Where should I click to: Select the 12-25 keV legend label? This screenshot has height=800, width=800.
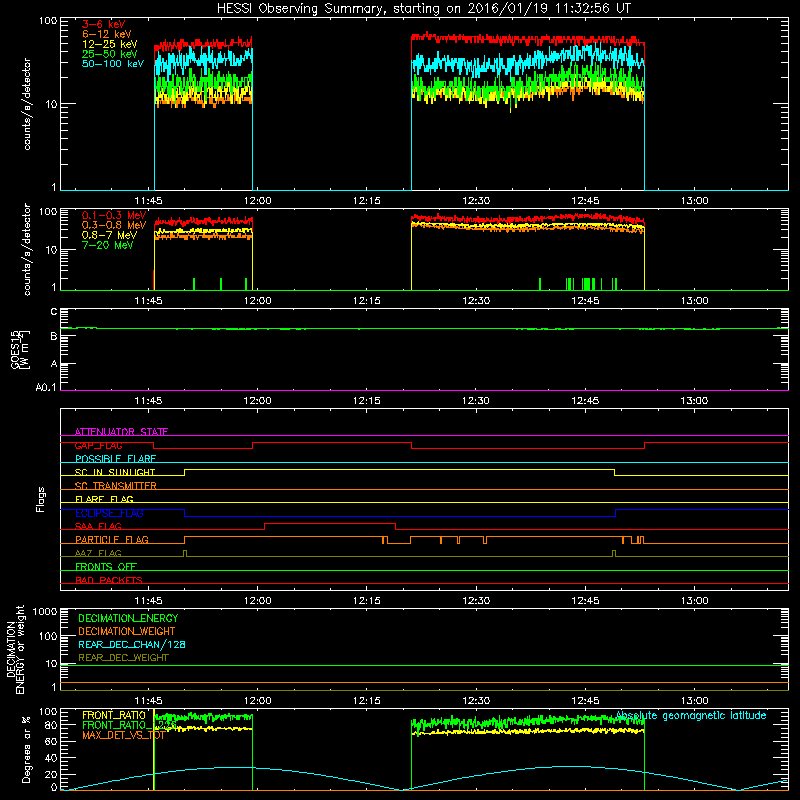pos(110,44)
